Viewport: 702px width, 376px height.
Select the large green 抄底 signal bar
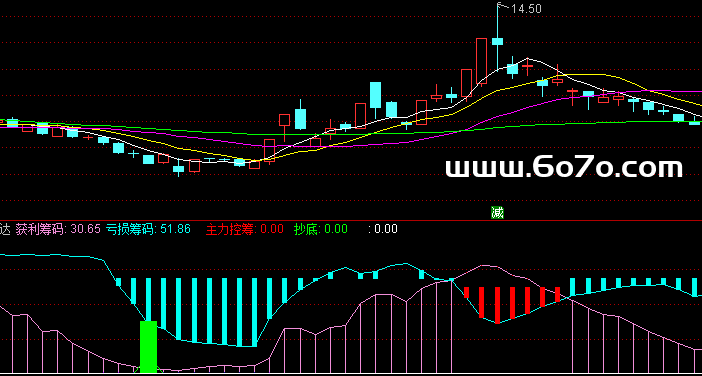pos(149,346)
